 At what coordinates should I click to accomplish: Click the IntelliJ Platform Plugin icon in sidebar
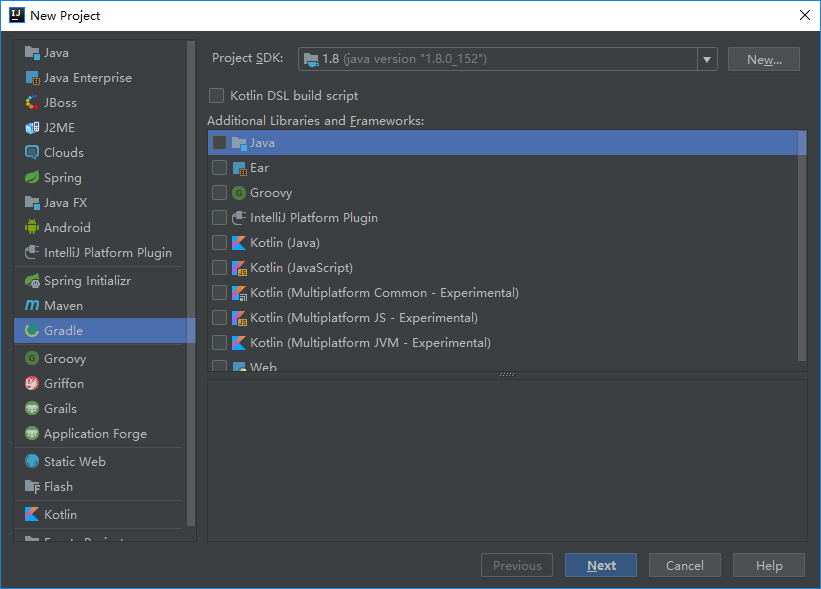tap(32, 252)
